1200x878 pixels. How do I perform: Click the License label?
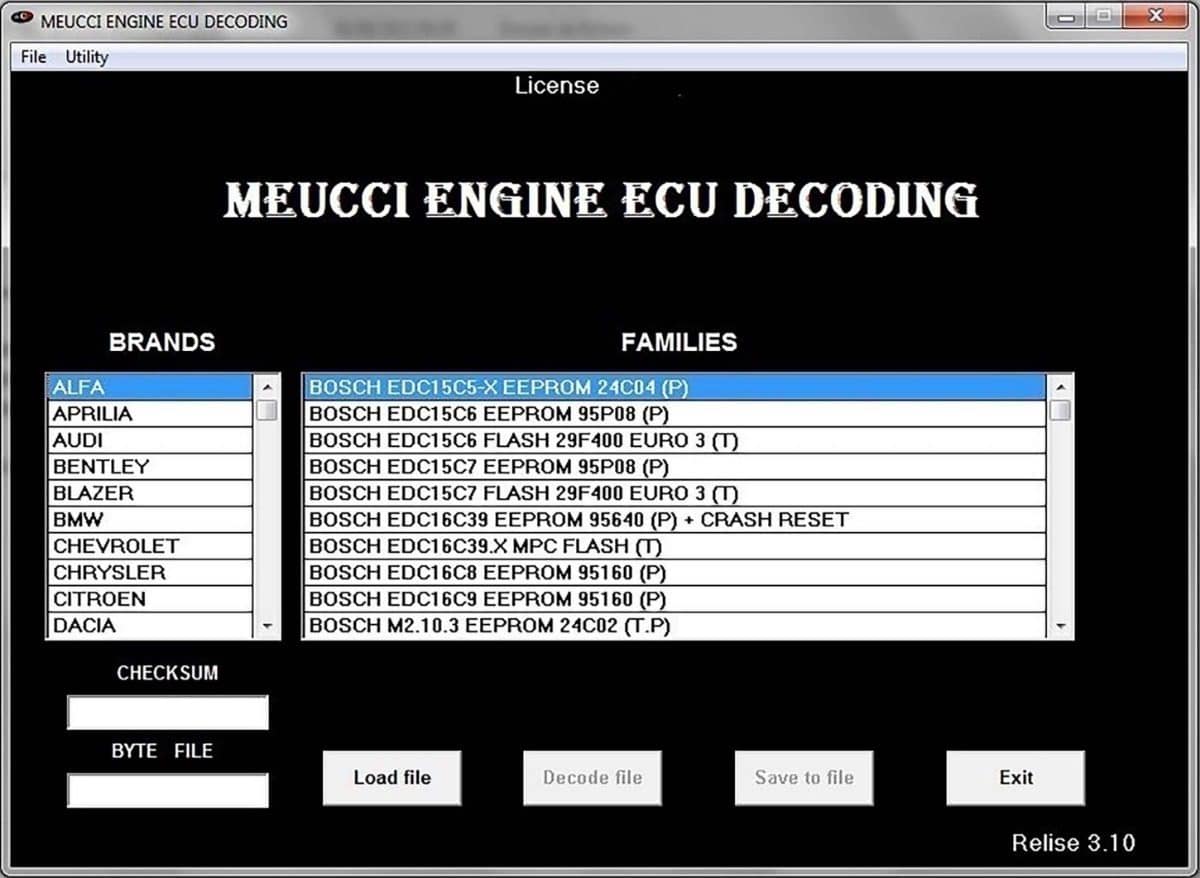pos(557,86)
